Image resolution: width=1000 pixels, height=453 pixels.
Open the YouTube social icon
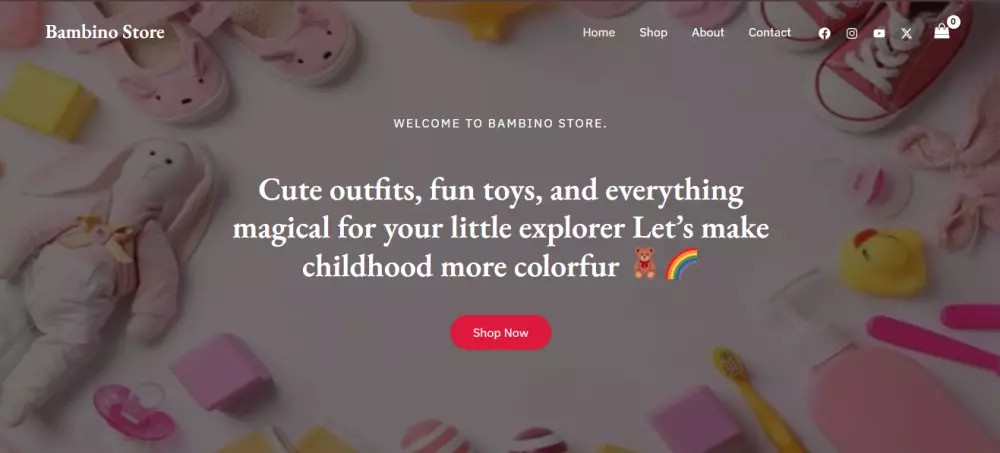click(x=879, y=33)
